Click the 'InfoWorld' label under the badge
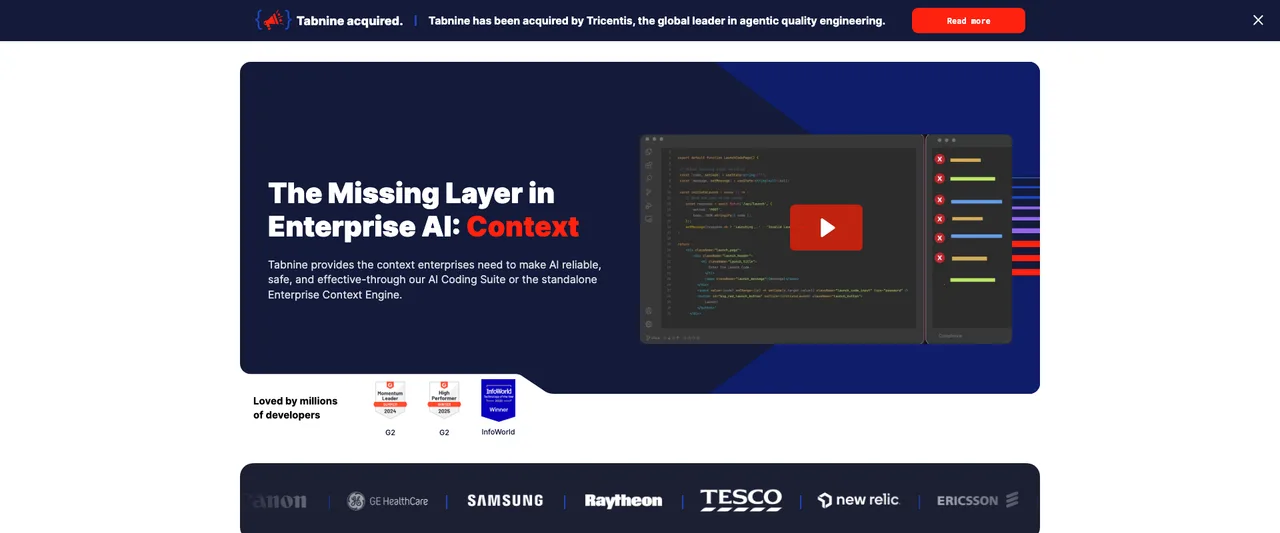The height and width of the screenshot is (533, 1280). click(498, 432)
